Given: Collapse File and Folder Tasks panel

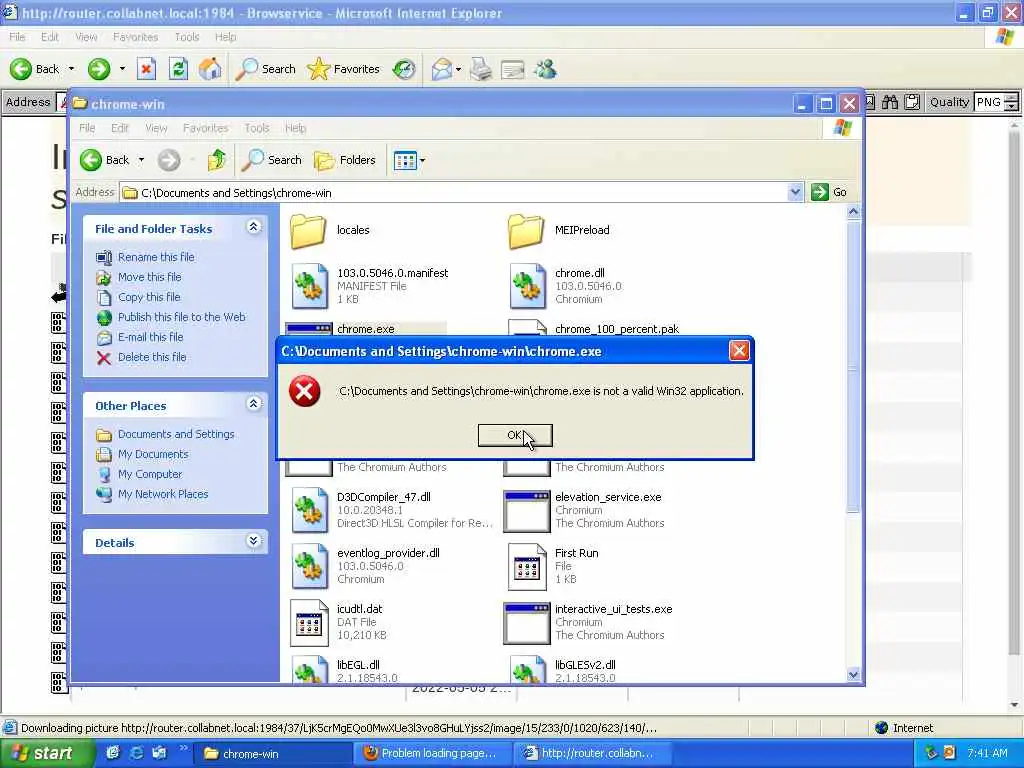Looking at the screenshot, I should click(253, 227).
